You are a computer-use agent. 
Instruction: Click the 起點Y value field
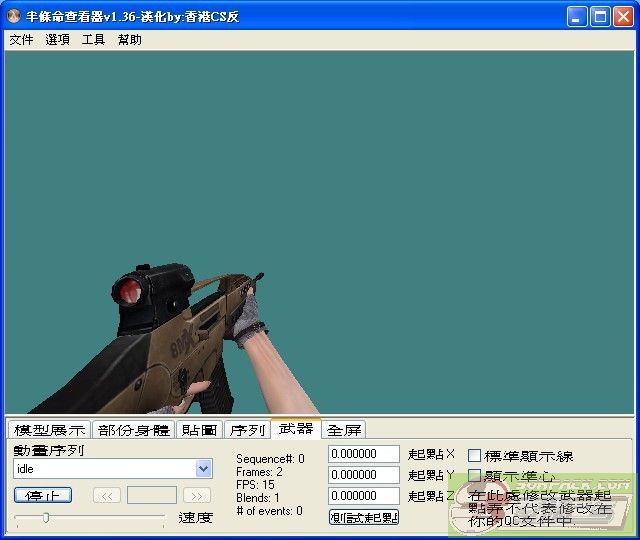(364, 475)
